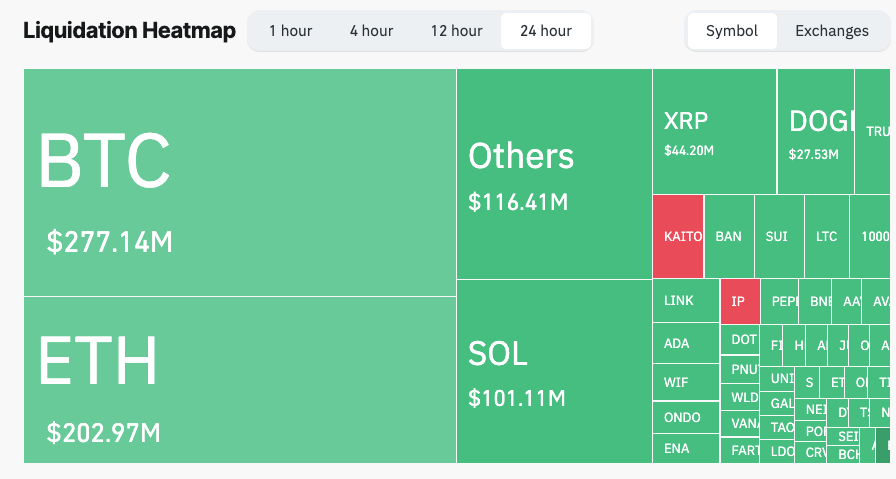Select the LINK tile
Screen dimensions: 896x479
[685, 301]
